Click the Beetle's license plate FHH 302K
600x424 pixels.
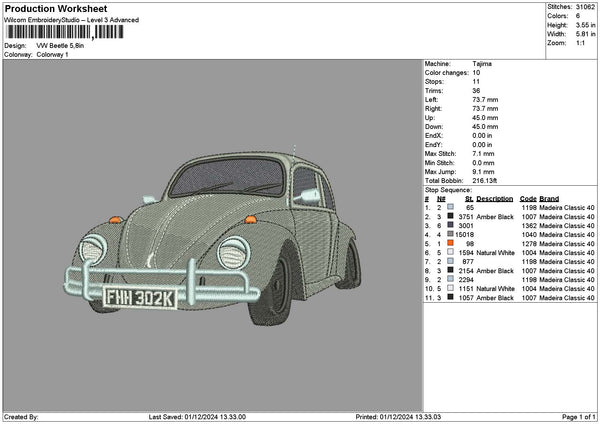click(139, 296)
